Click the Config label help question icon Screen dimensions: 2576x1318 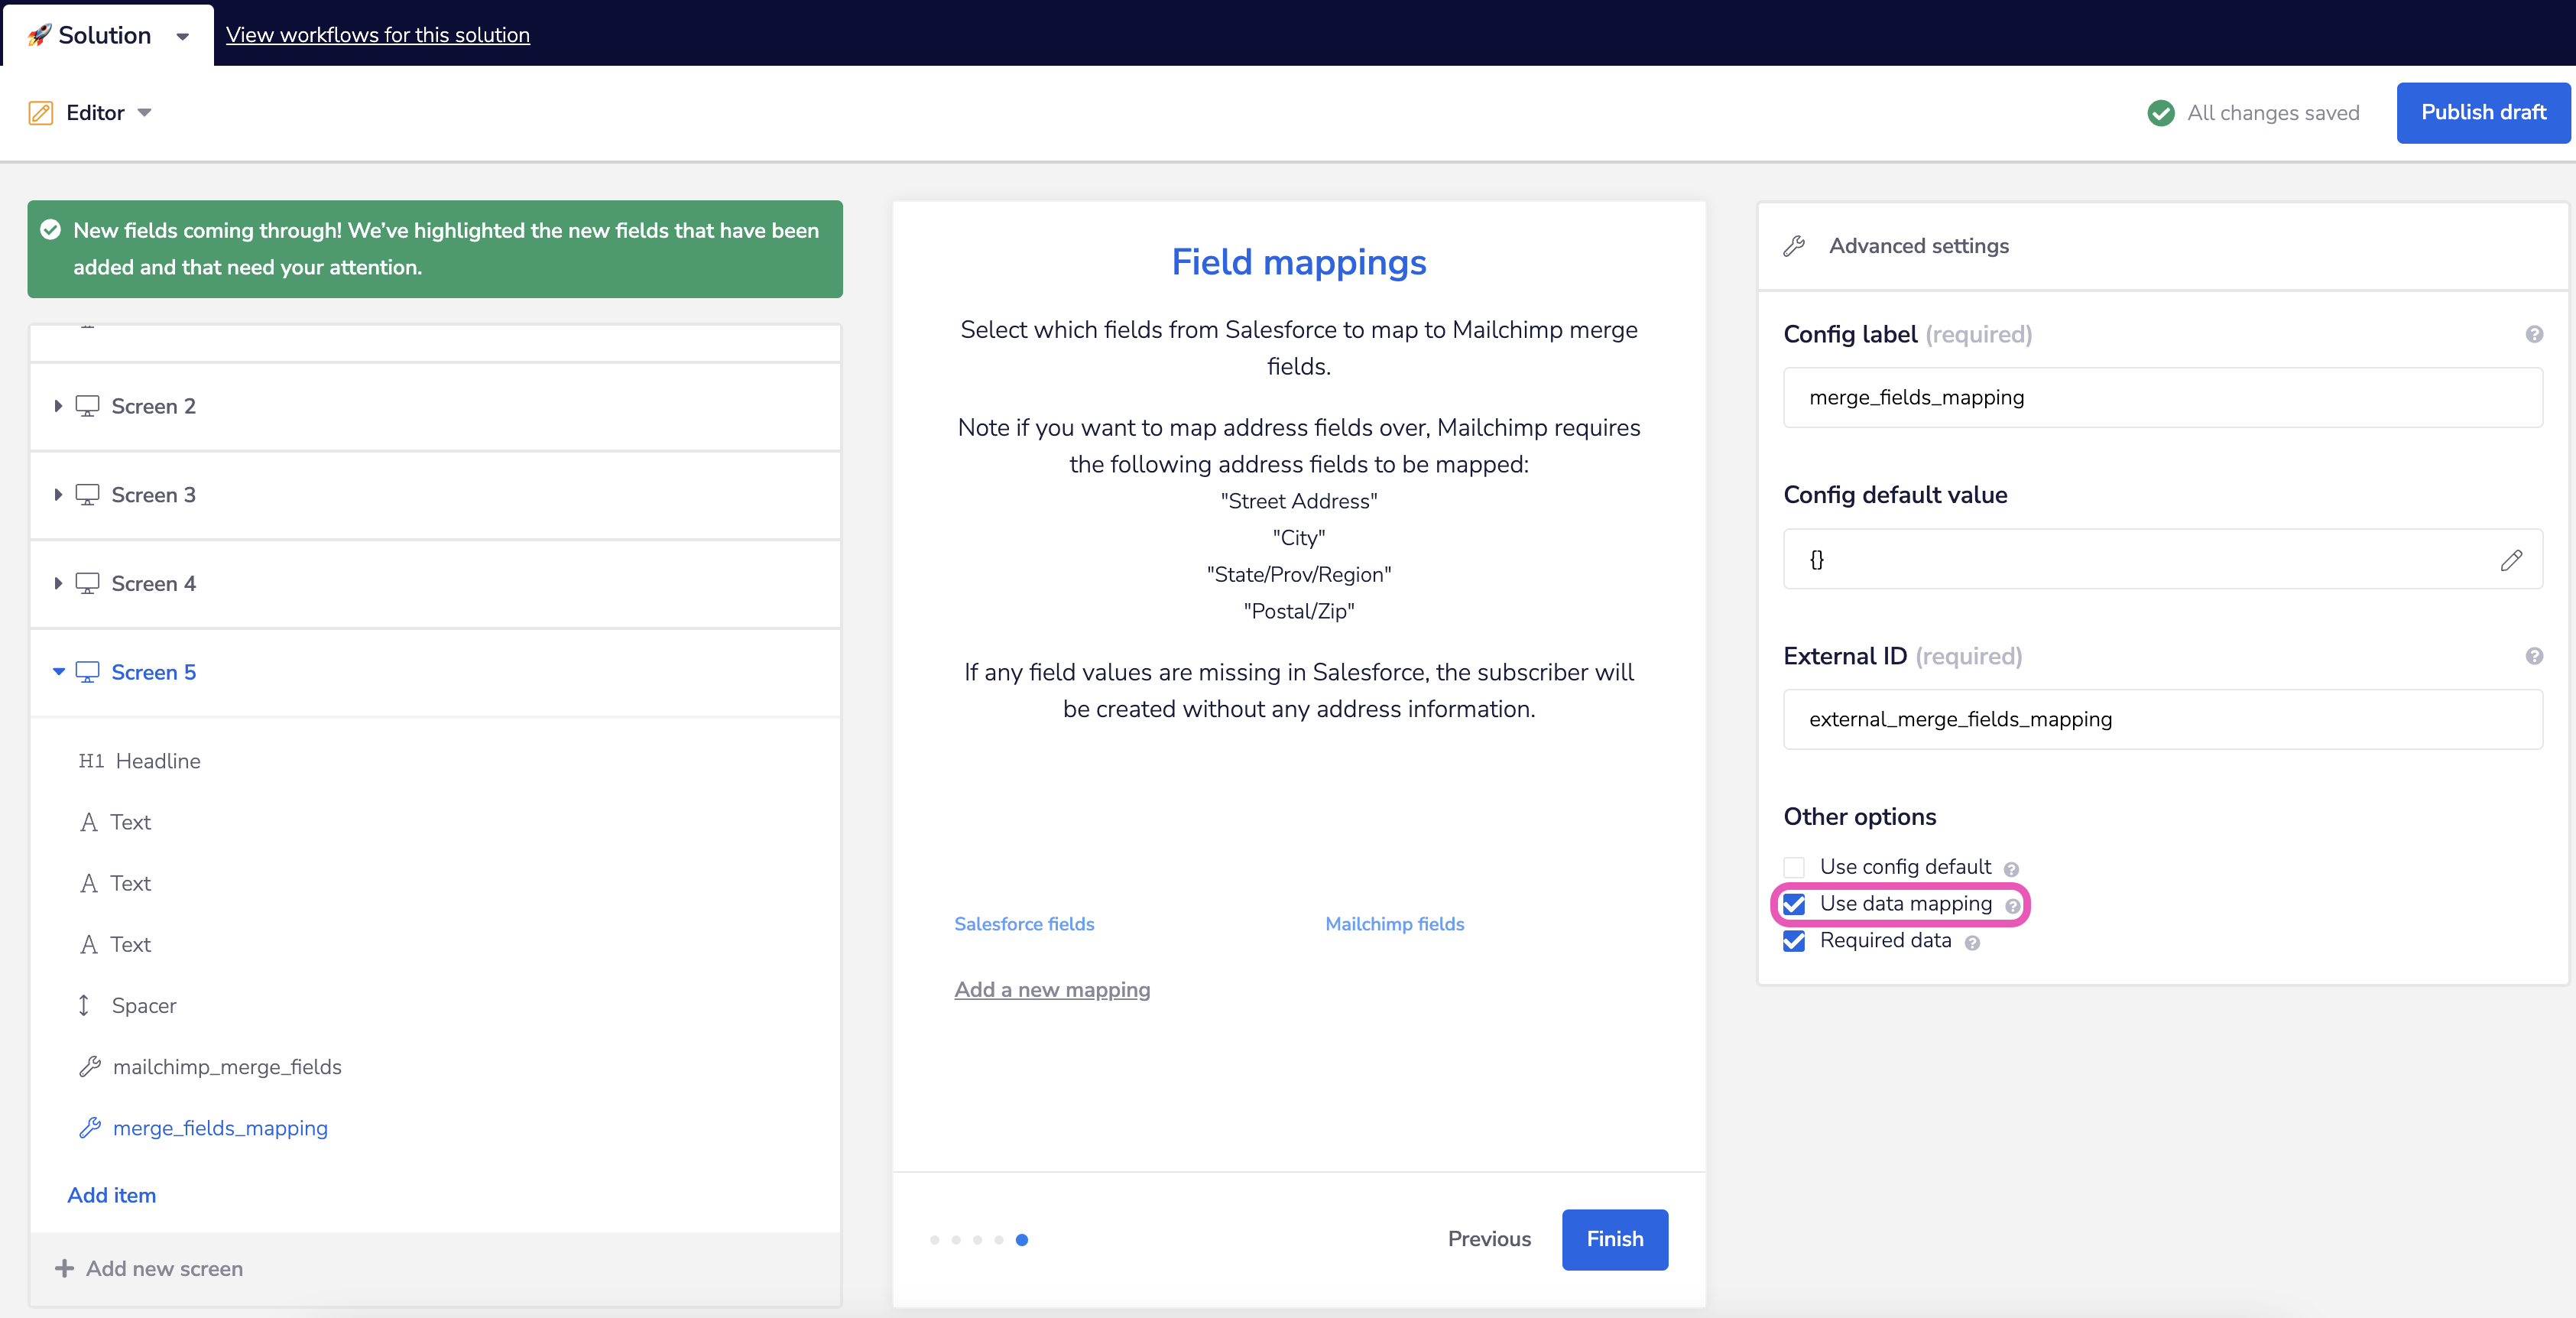[x=2533, y=334]
